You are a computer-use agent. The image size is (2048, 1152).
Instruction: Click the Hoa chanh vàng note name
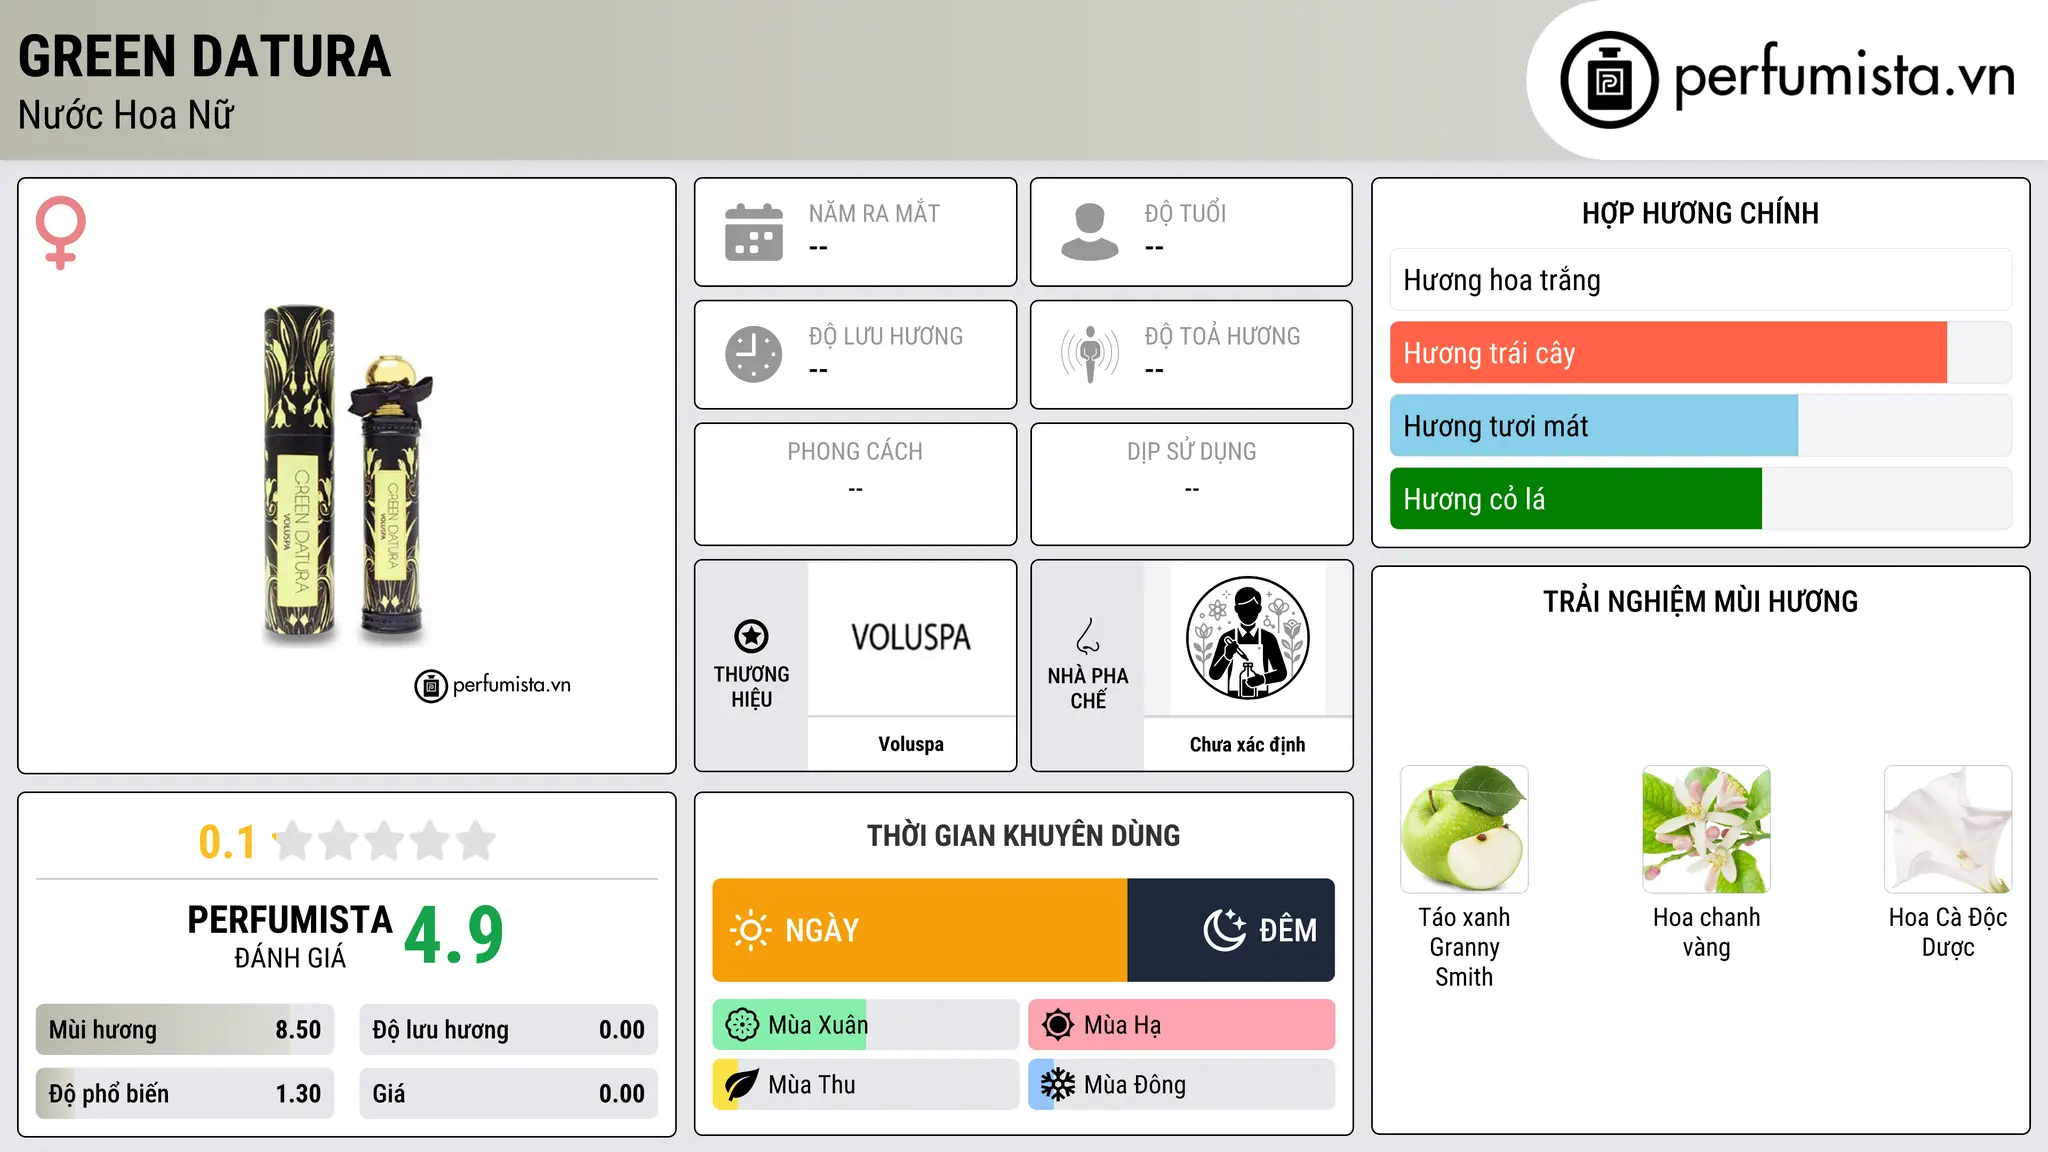[1706, 932]
